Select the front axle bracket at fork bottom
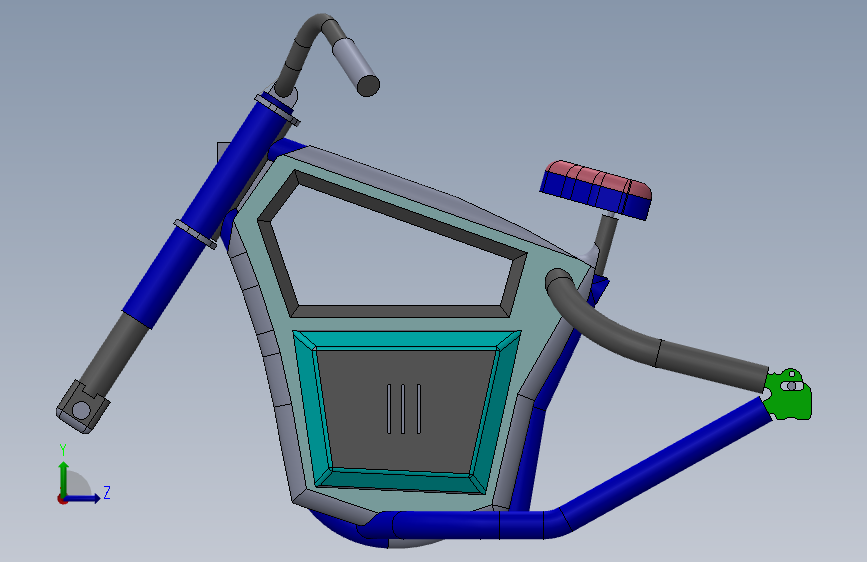867x562 pixels. click(x=82, y=407)
